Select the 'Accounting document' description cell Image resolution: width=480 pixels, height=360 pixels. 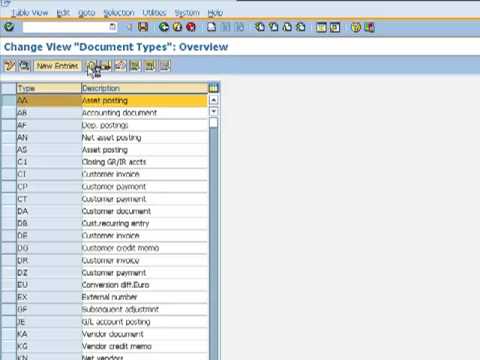(x=144, y=113)
